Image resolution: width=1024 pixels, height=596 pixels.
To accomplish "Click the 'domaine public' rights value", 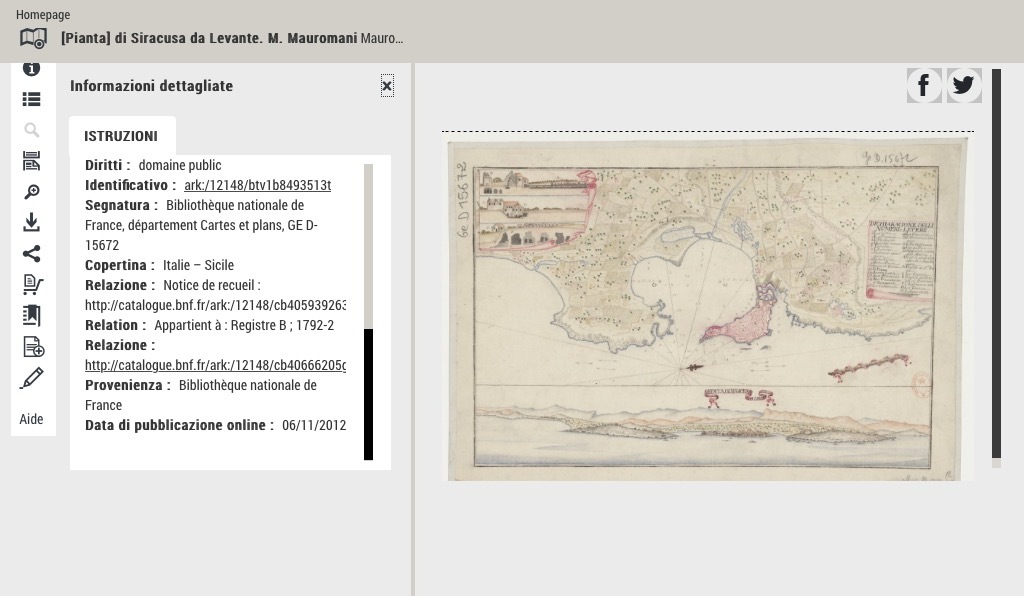I will pyautogui.click(x=180, y=165).
